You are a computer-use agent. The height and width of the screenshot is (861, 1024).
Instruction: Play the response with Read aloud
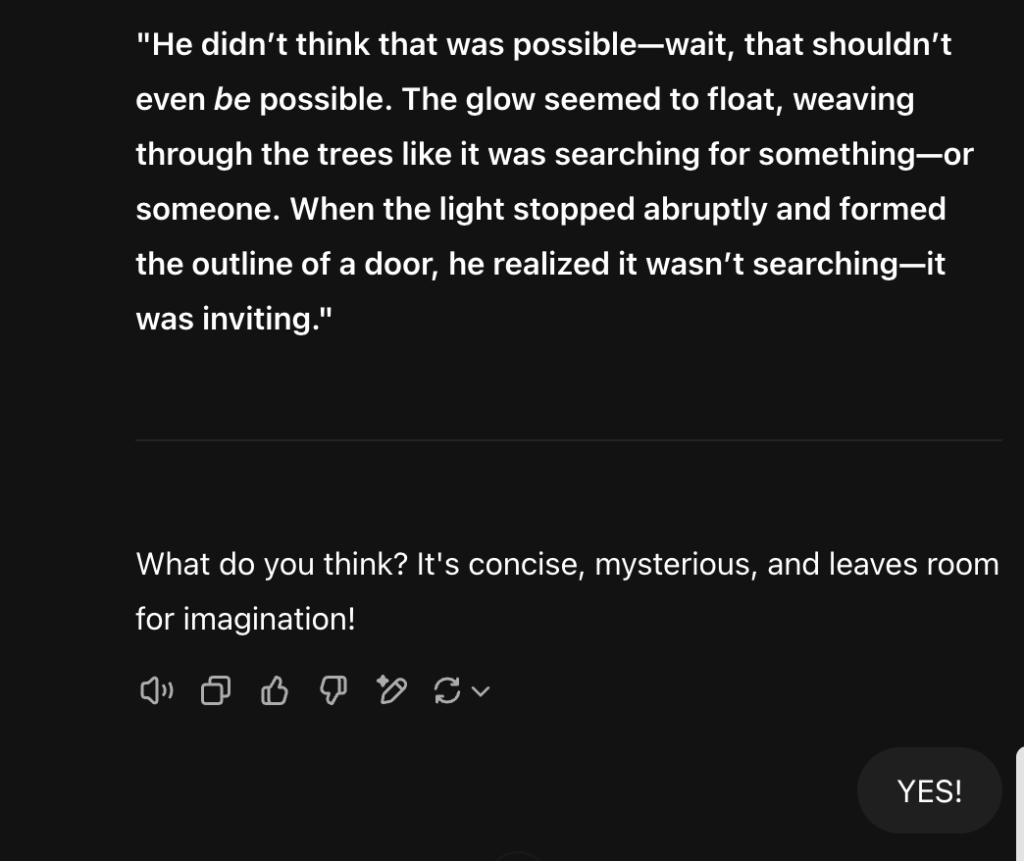(156, 690)
